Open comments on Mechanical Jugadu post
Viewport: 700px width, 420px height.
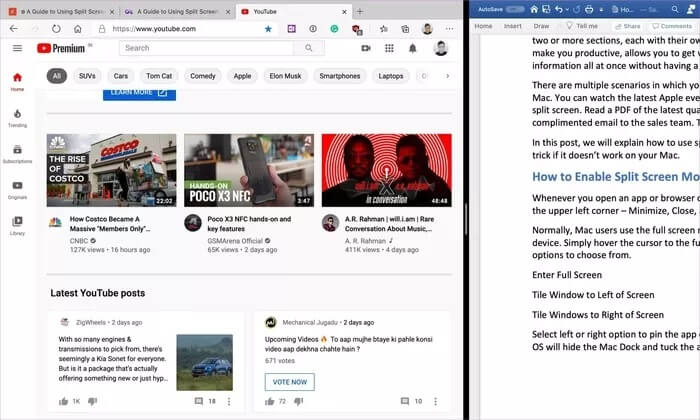[405, 401]
